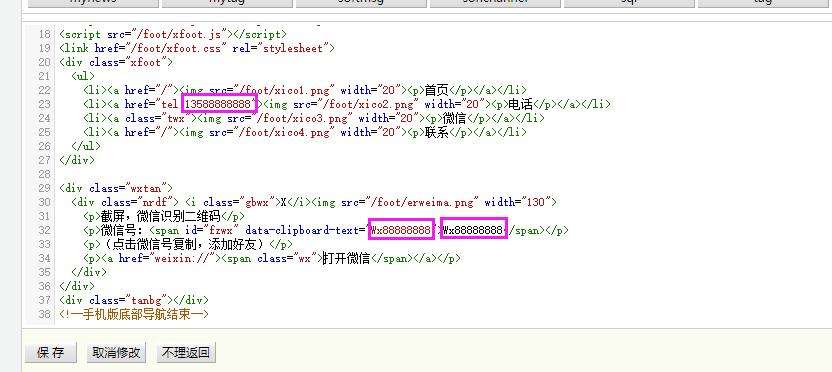The image size is (832, 372).
Task: Click the 首页 list item code line
Action: [305, 90]
